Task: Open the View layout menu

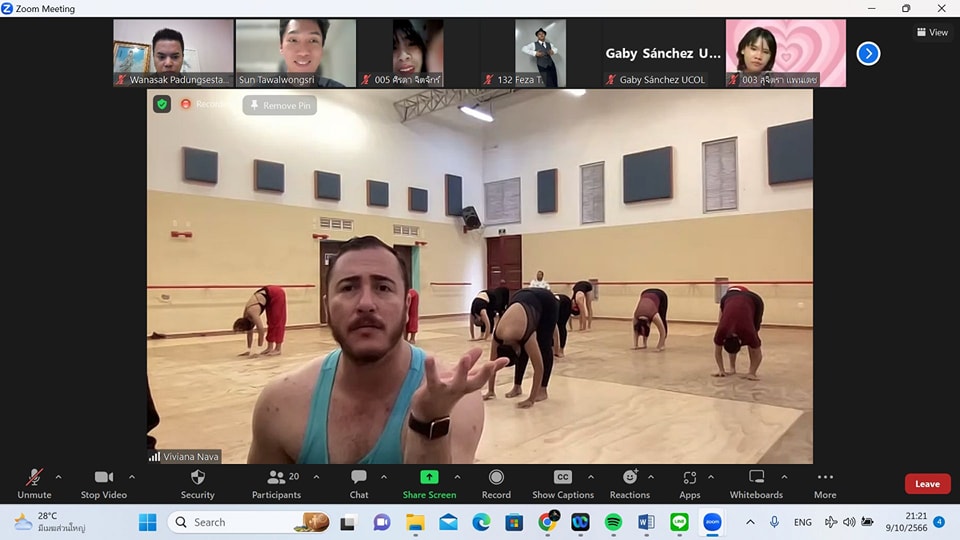Action: coord(932,32)
